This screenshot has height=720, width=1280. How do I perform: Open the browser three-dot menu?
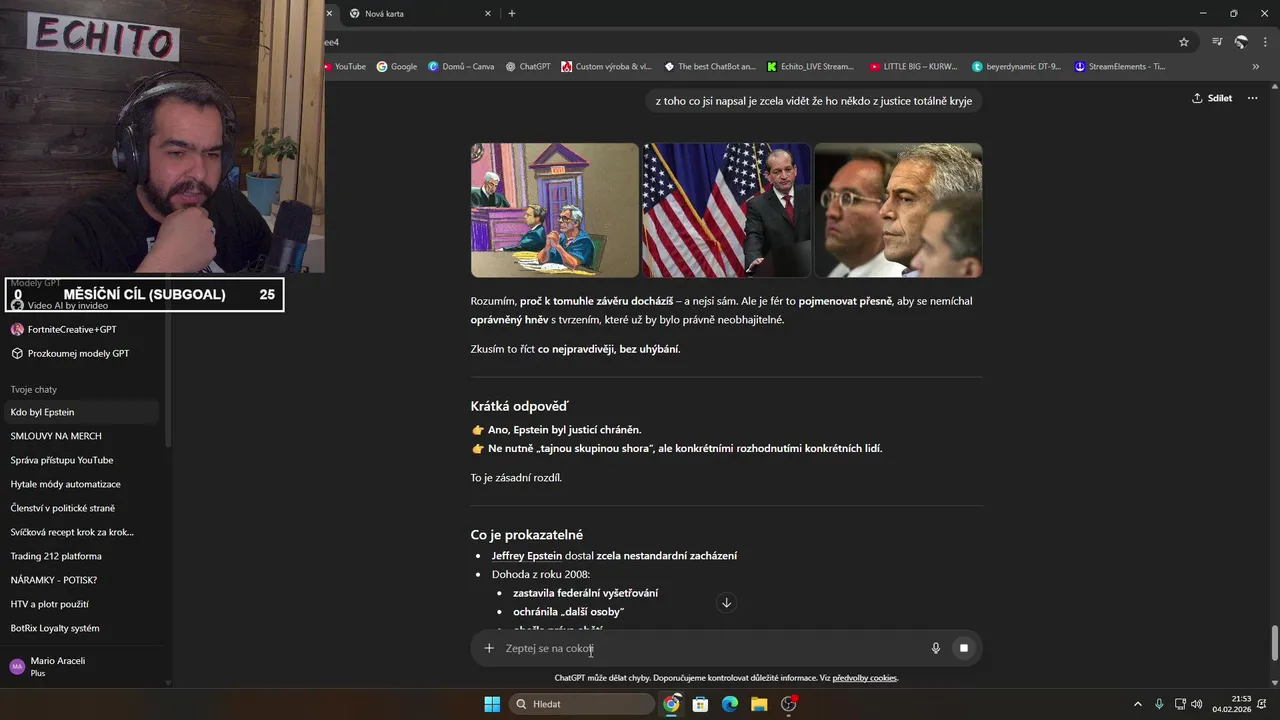(x=1265, y=42)
